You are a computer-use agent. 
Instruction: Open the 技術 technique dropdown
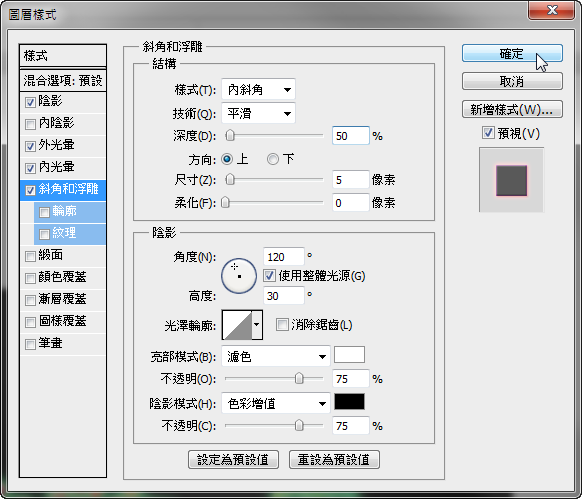coord(258,113)
